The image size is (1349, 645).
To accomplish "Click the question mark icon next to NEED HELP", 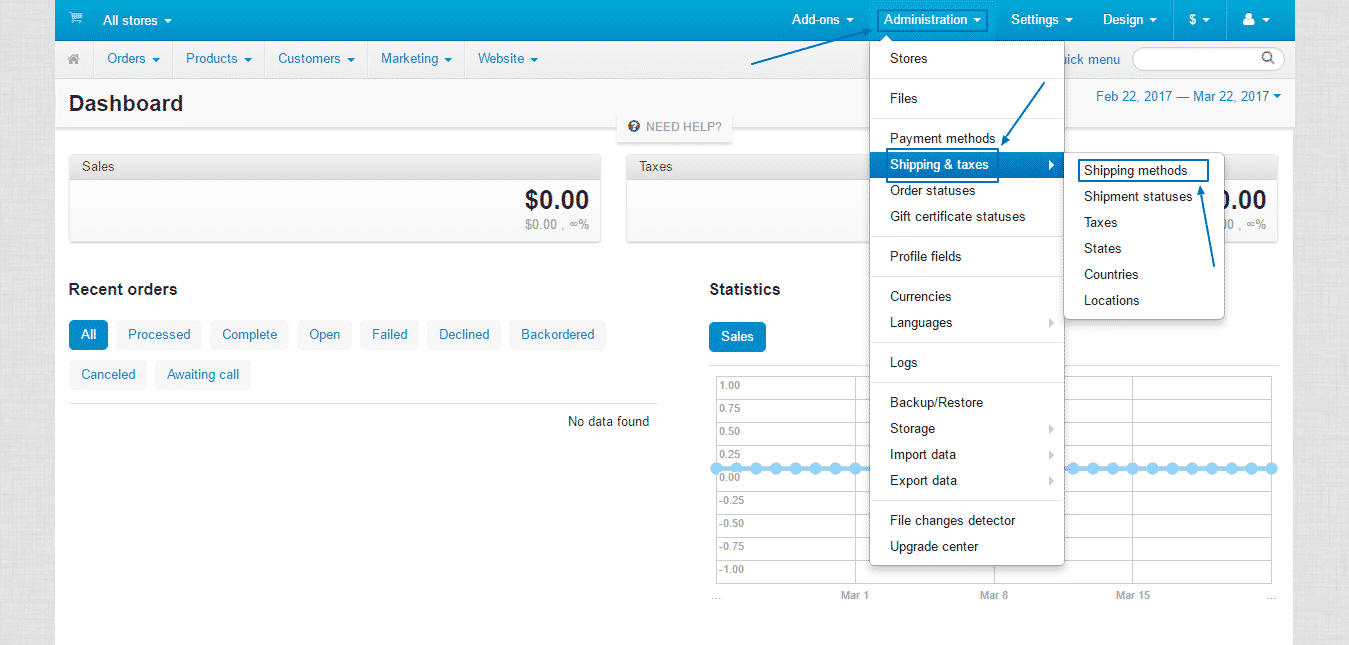I will click(x=633, y=126).
